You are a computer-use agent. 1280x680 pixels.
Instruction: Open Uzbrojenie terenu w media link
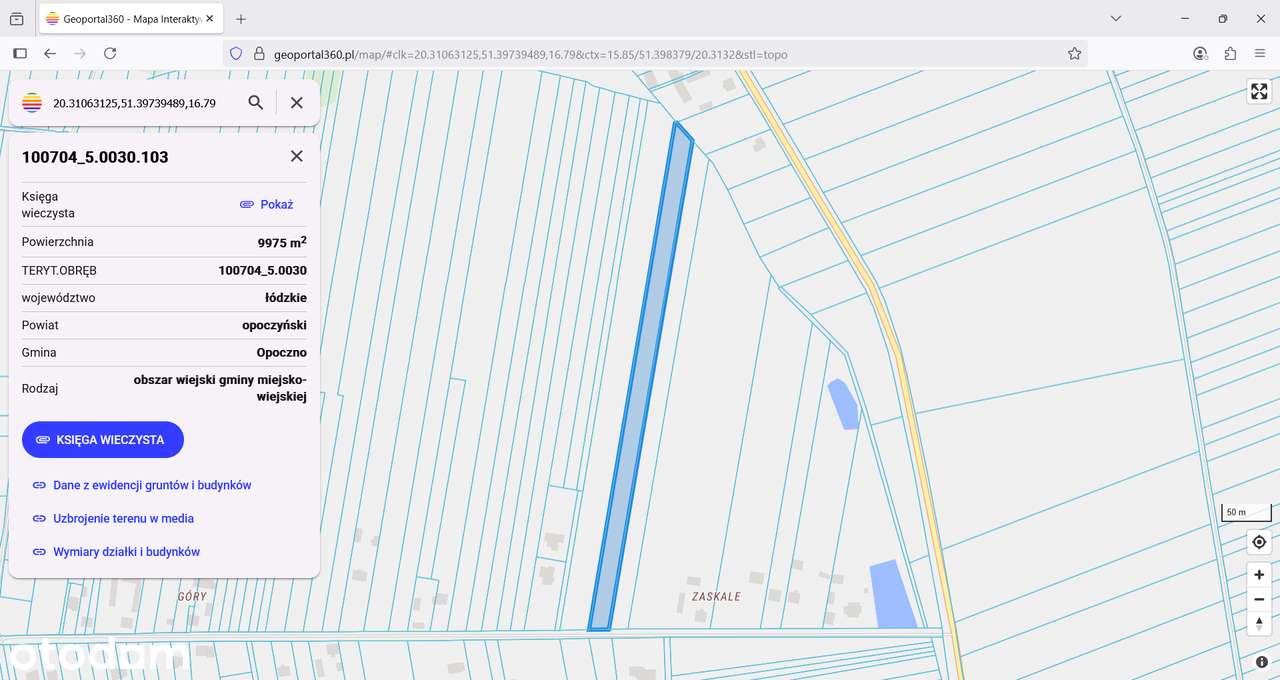pyautogui.click(x=113, y=518)
